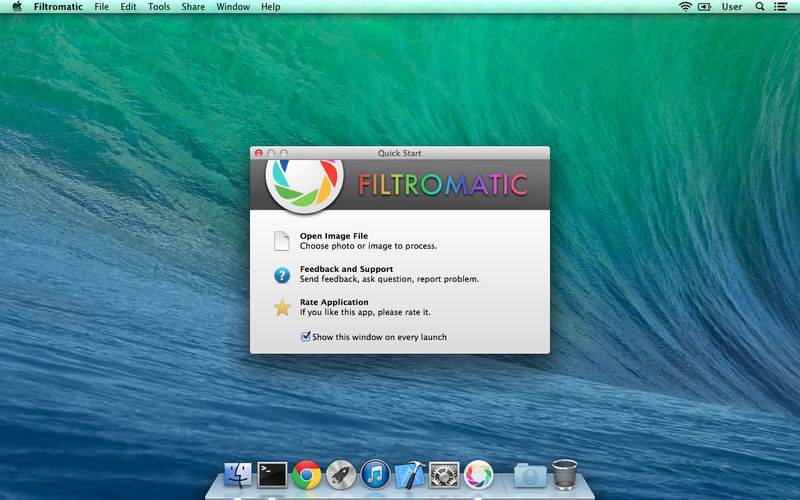Uncheck Show this window on every launch
800x500 pixels.
(306, 336)
